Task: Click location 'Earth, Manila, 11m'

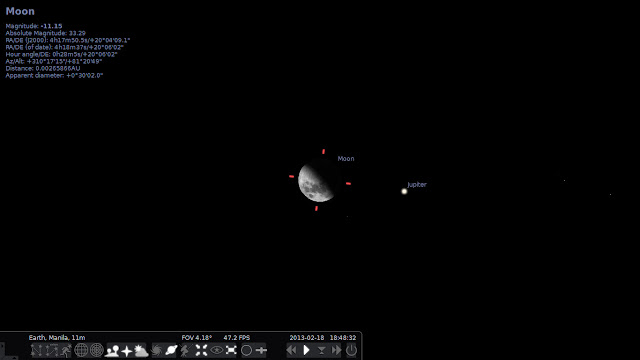Action: [57, 338]
